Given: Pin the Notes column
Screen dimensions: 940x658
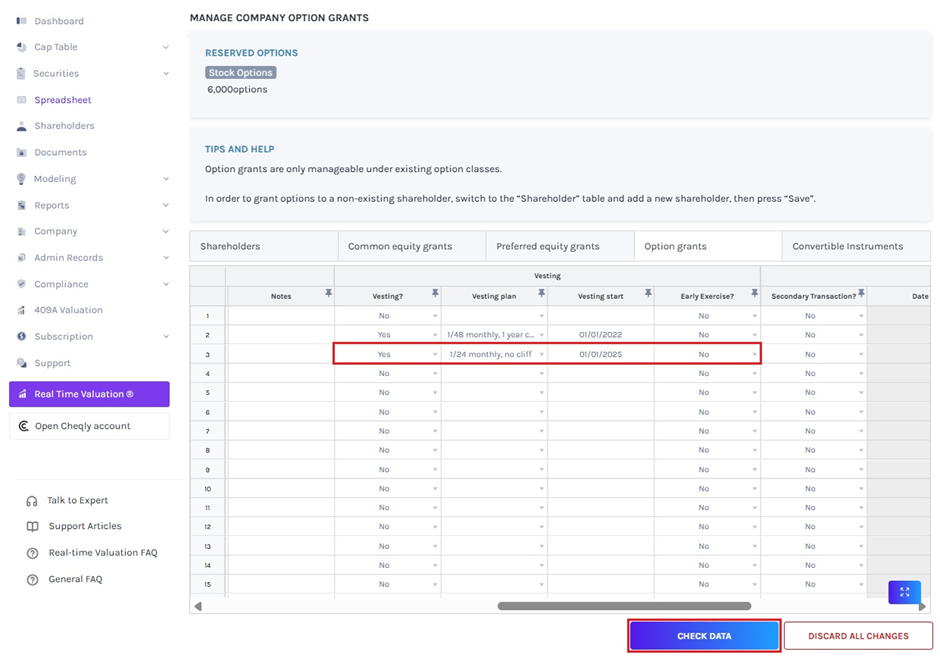Looking at the screenshot, I should click(328, 294).
